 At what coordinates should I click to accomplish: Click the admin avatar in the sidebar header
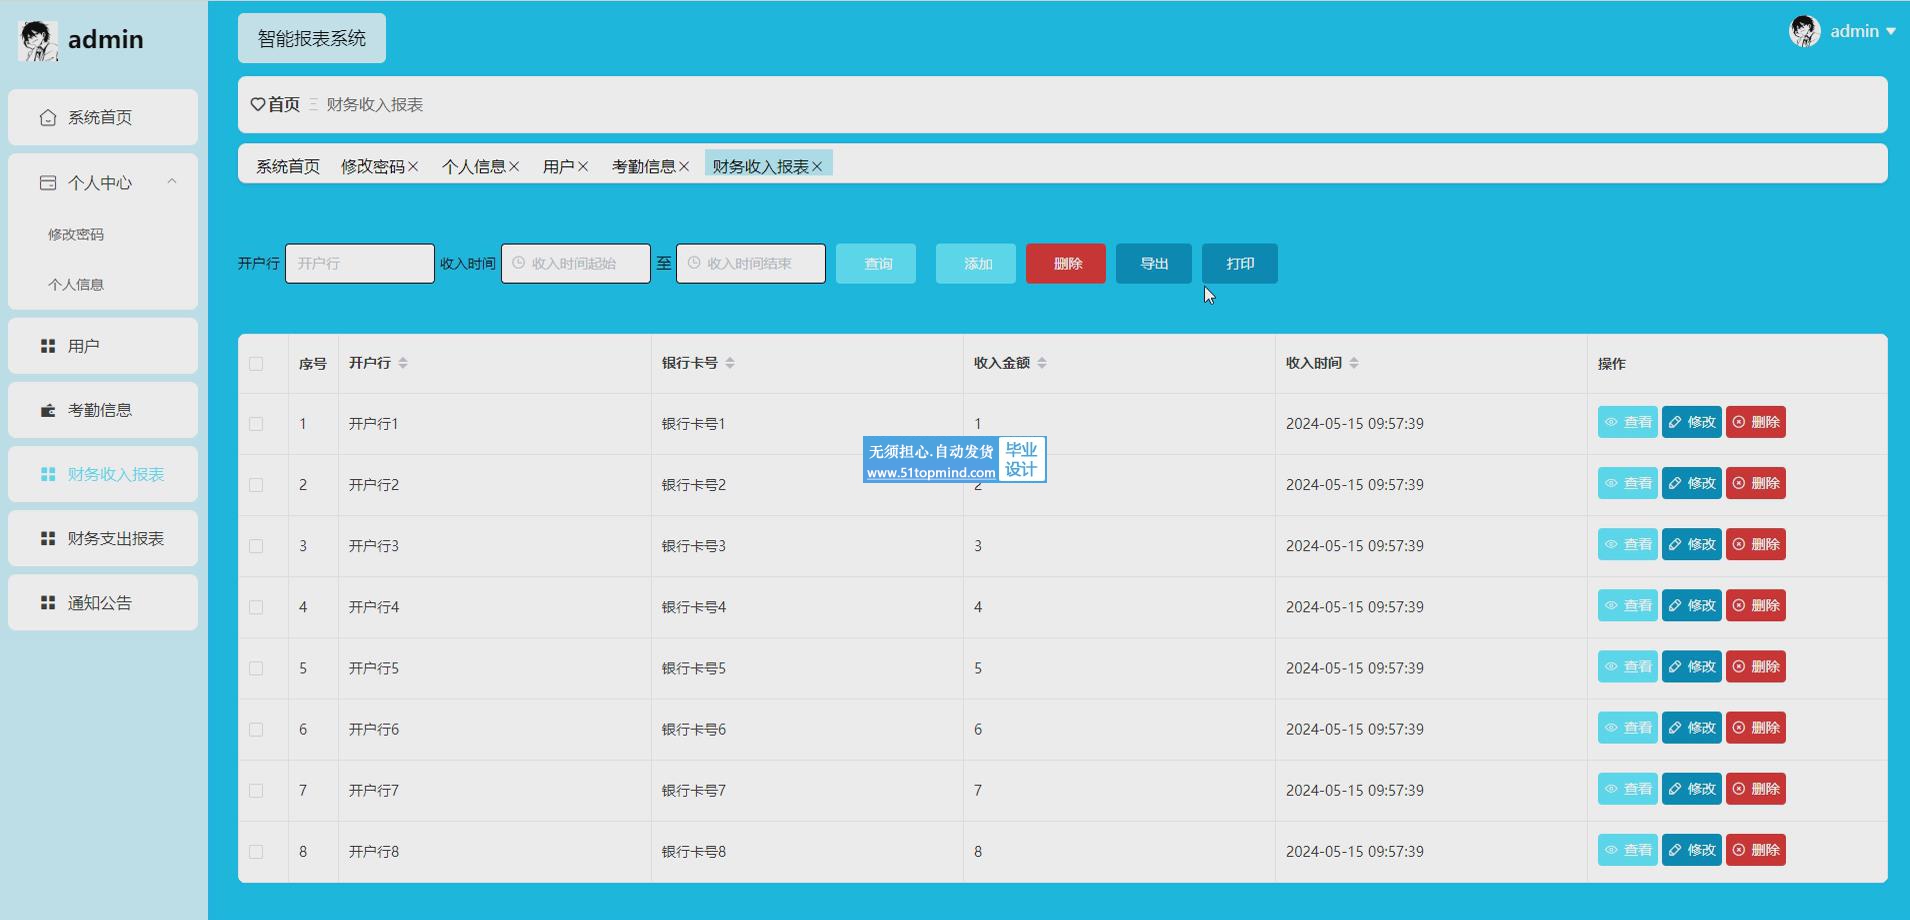[38, 40]
